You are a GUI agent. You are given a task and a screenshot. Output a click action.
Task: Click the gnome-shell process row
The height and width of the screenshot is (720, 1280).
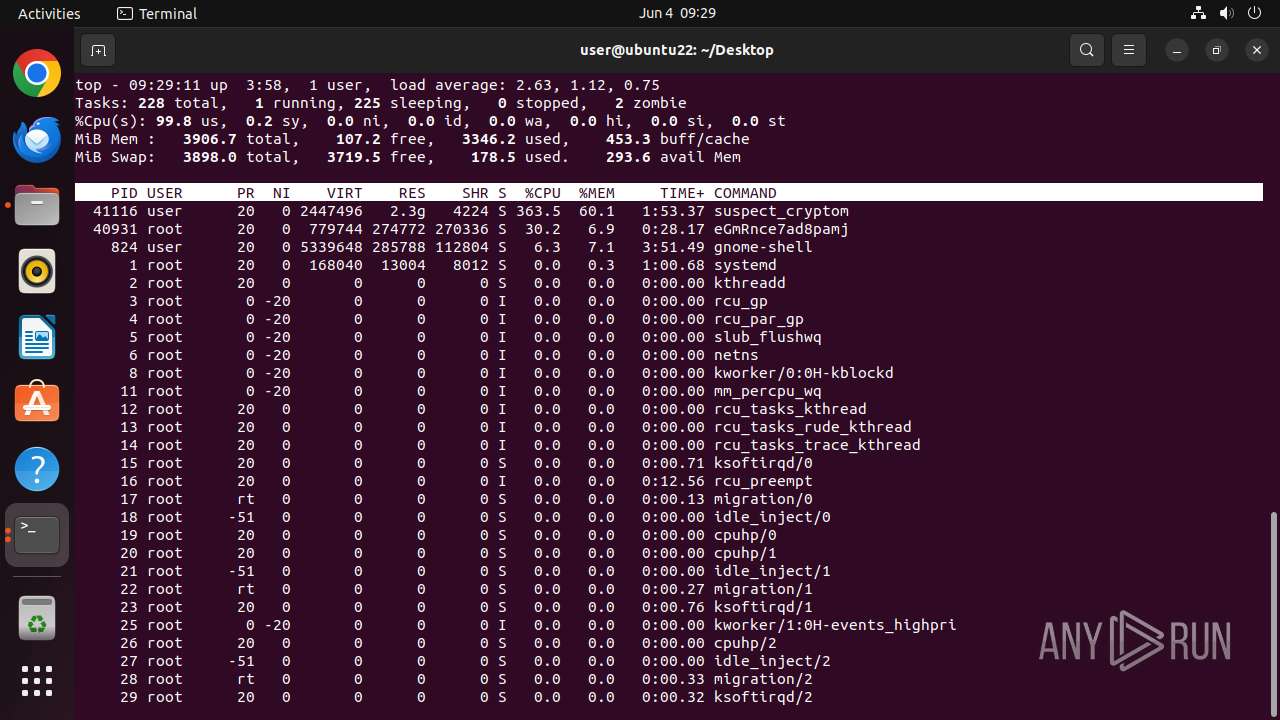(x=669, y=247)
